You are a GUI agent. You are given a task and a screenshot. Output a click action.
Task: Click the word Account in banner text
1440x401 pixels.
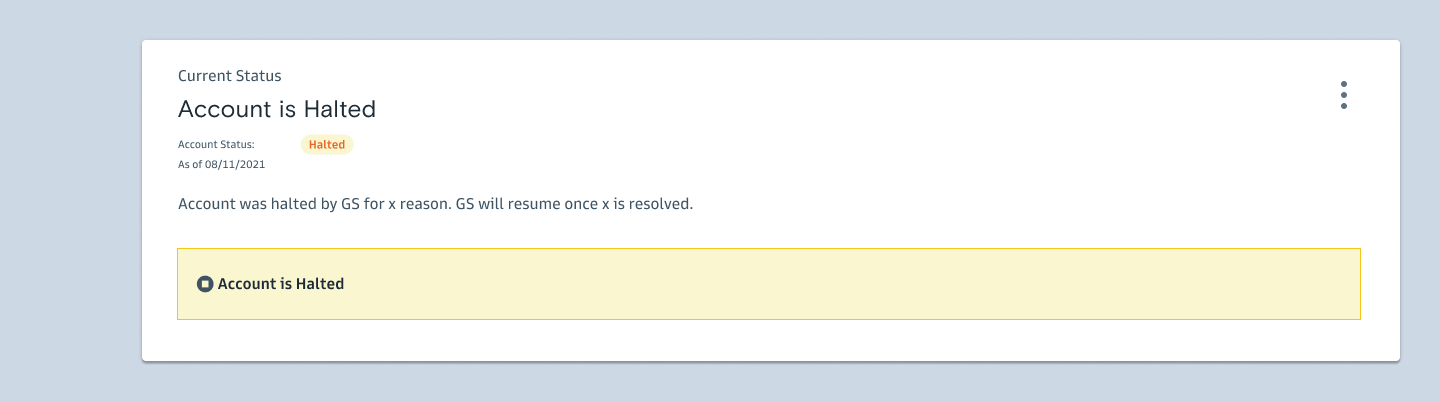click(x=246, y=284)
